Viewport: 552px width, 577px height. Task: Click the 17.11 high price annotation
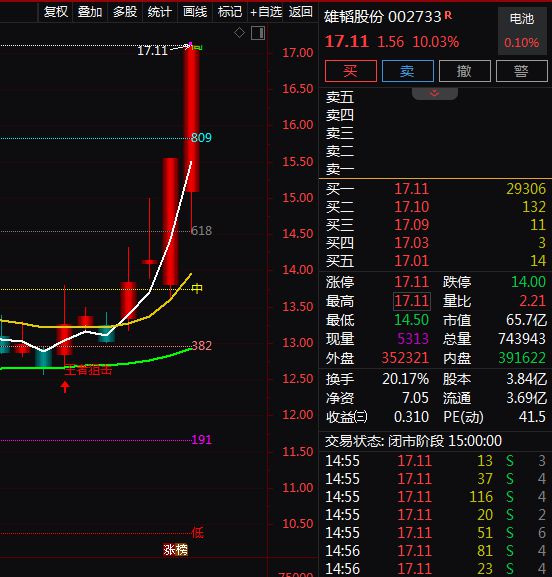(x=153, y=50)
